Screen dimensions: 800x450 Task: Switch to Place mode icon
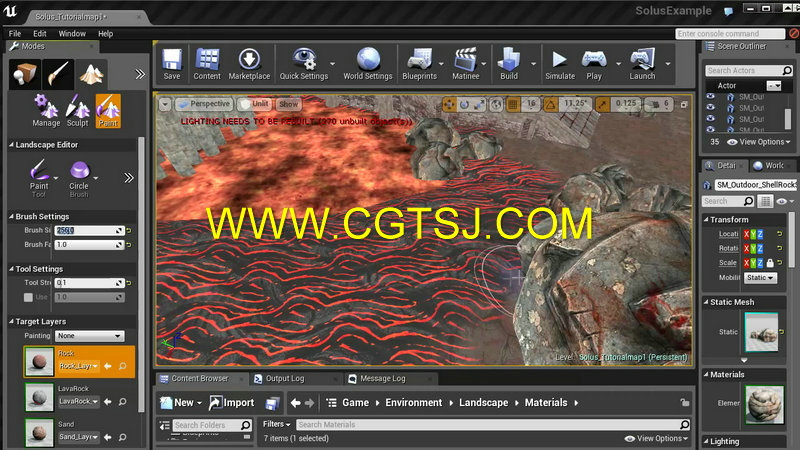pyautogui.click(x=24, y=74)
